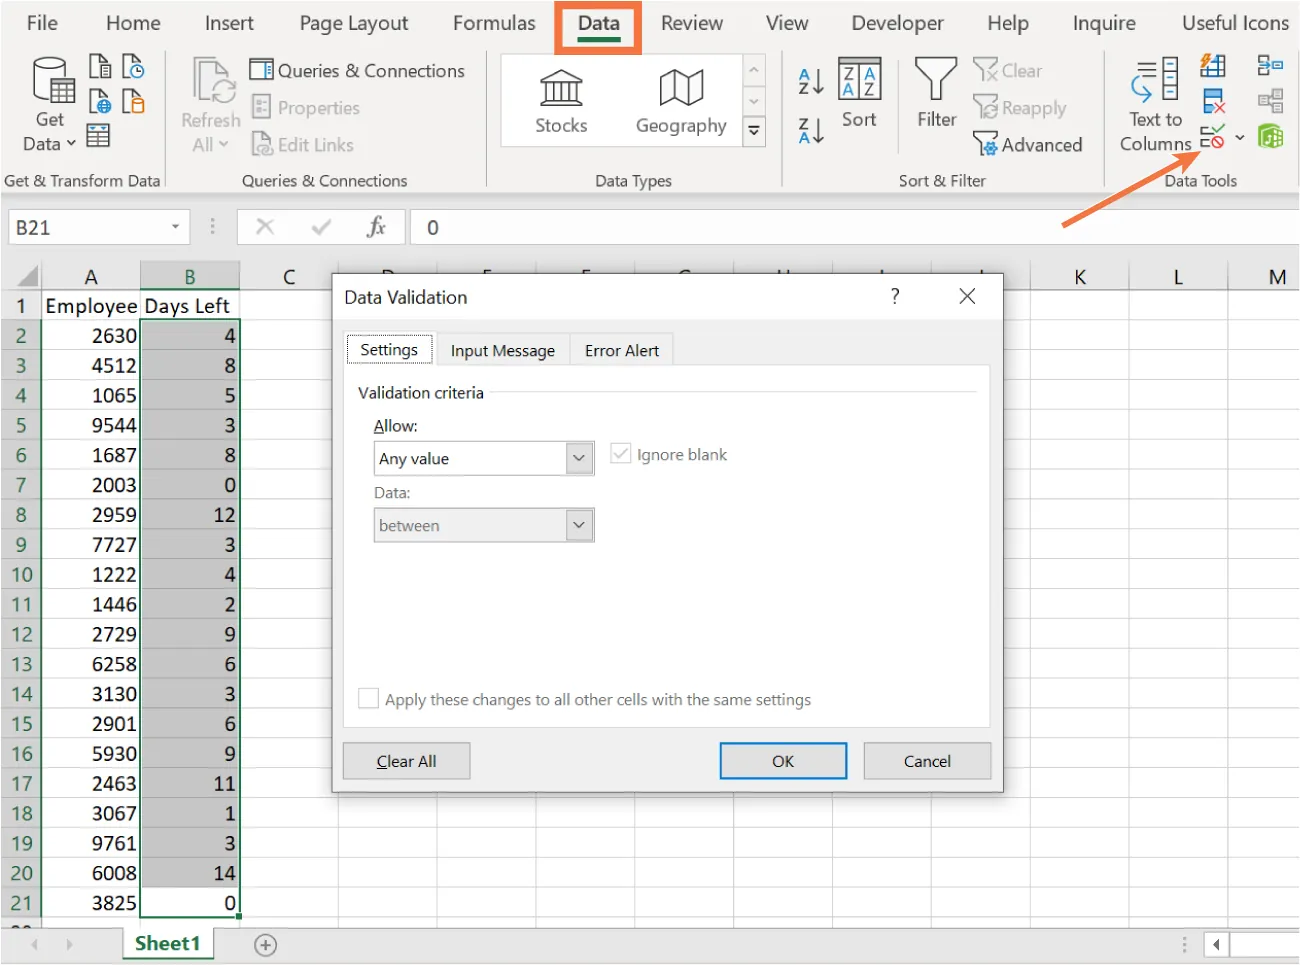Click the Sort A to Z icon
1300x965 pixels.
809,80
